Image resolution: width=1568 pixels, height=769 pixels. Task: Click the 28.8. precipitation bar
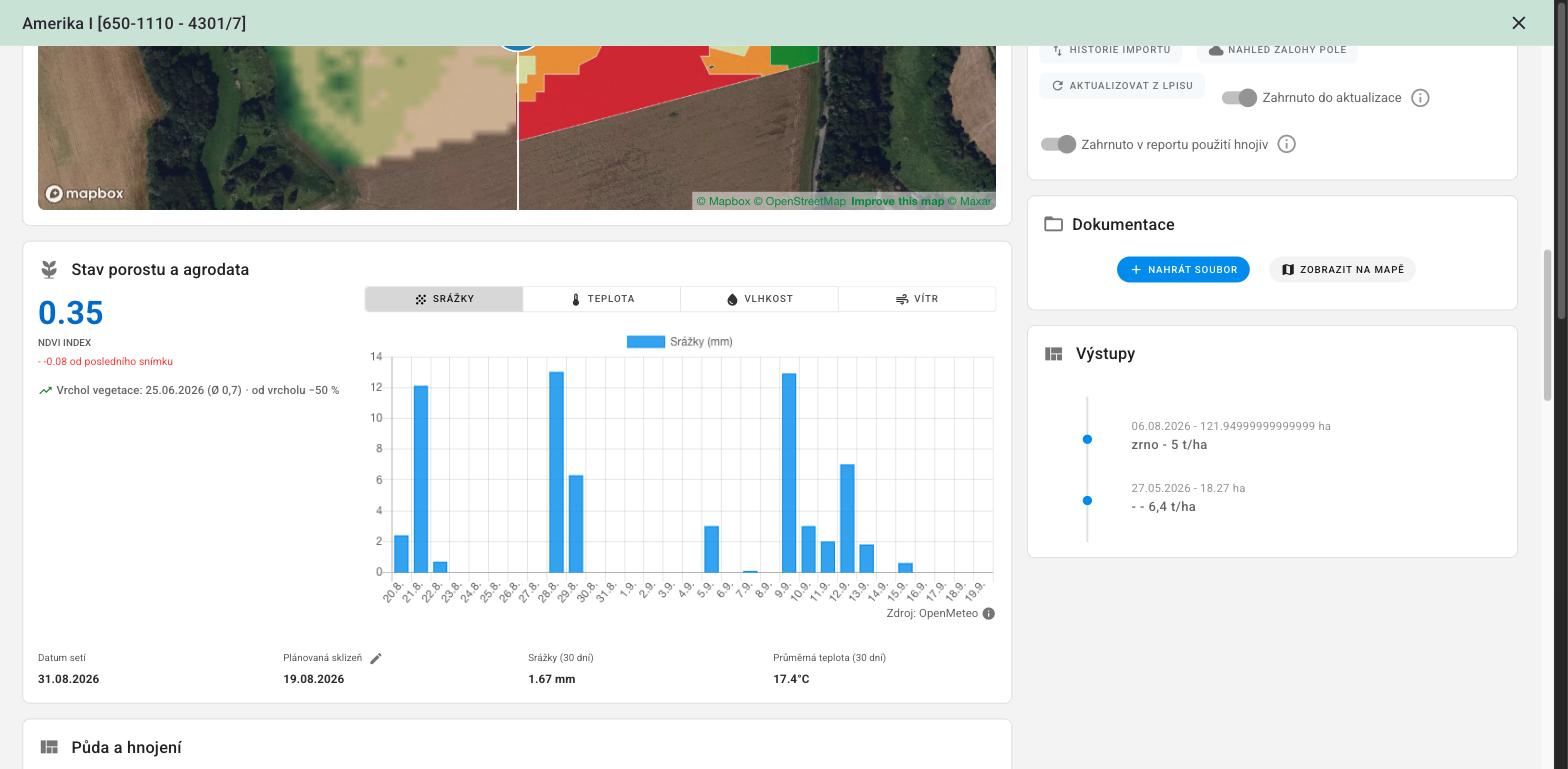tap(557, 472)
